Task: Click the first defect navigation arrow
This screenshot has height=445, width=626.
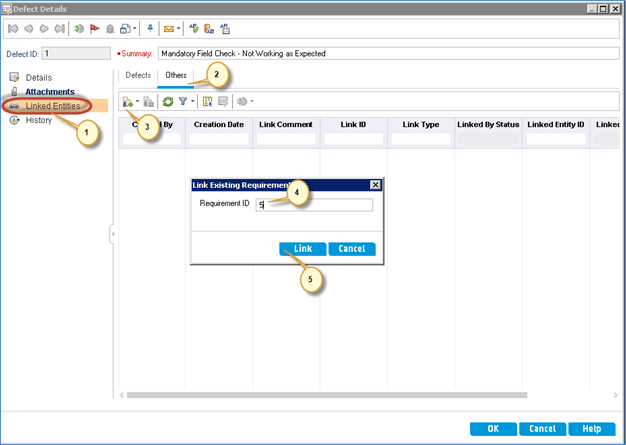Action: (11, 30)
